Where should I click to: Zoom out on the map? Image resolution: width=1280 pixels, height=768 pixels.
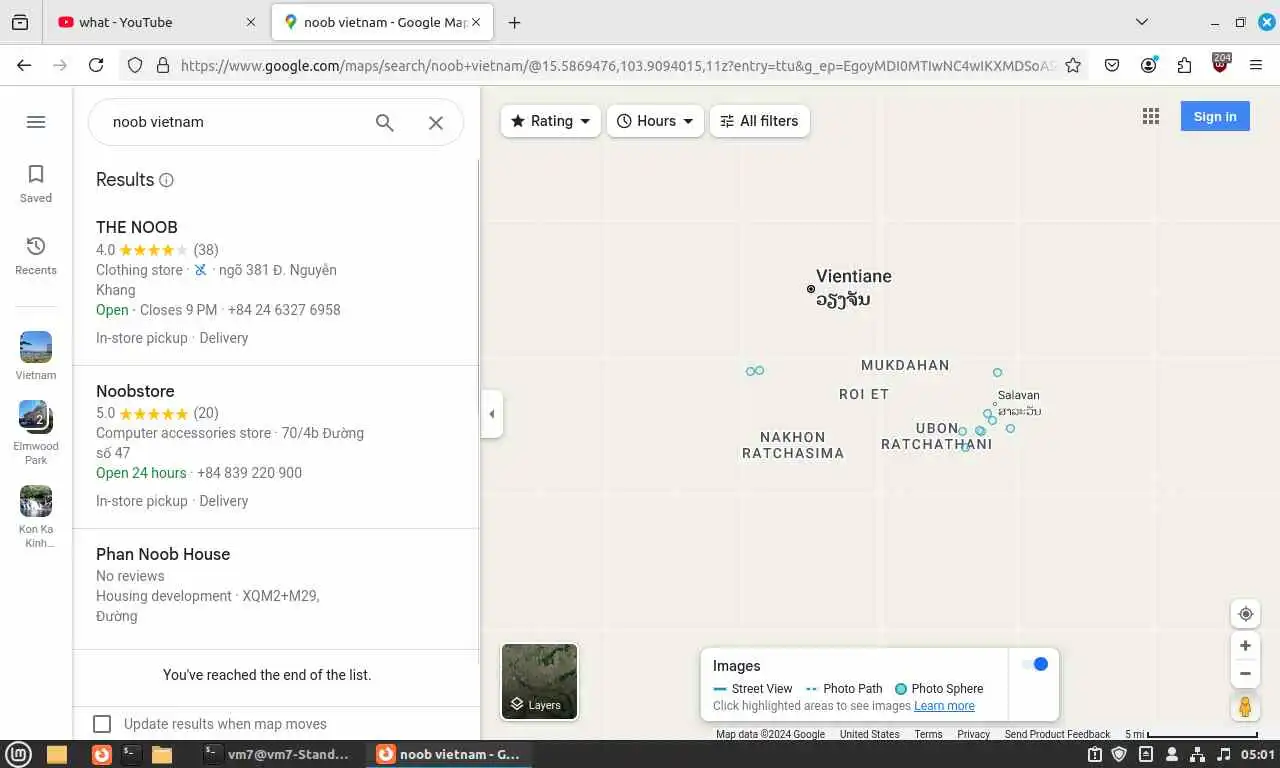pyautogui.click(x=1245, y=674)
